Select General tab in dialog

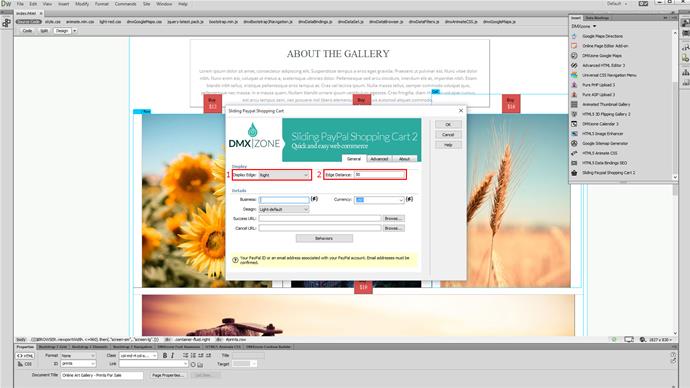tap(354, 159)
